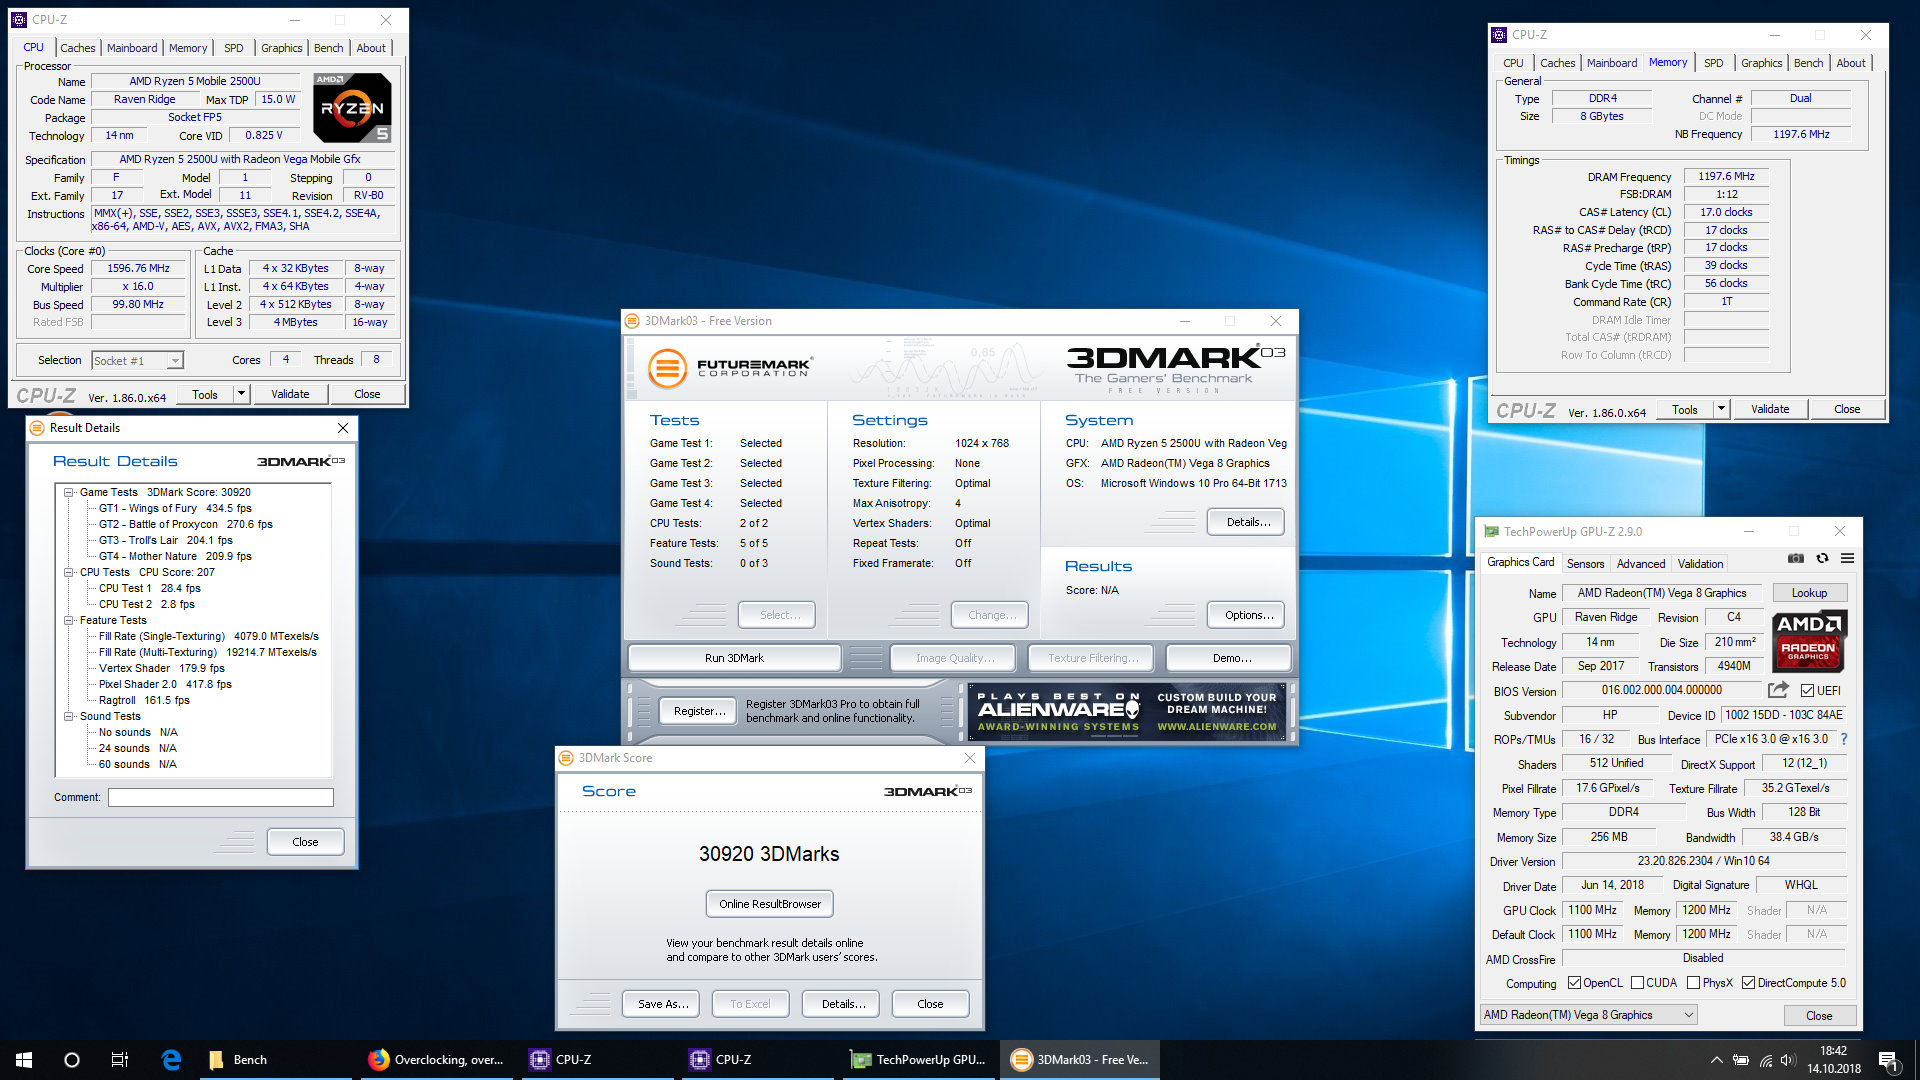Viewport: 1920px width, 1080px height.
Task: Launch Microsoft Edge from the taskbar
Action: (171, 1060)
